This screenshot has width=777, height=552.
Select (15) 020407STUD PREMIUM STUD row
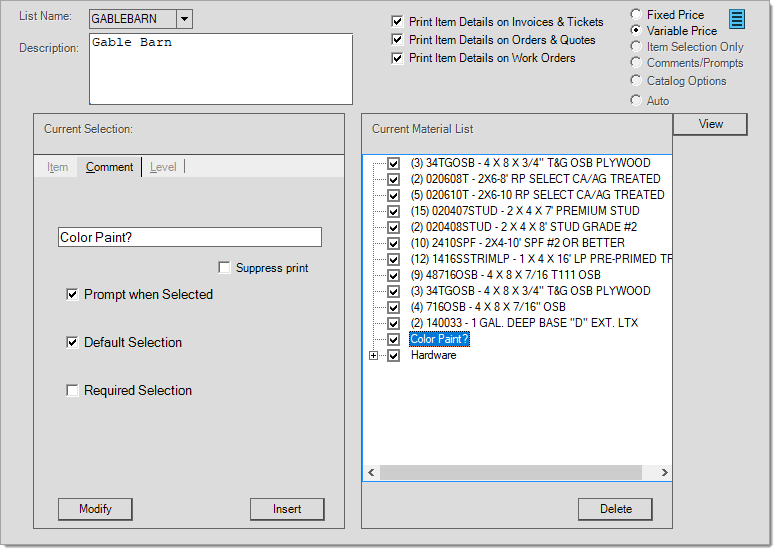[525, 211]
